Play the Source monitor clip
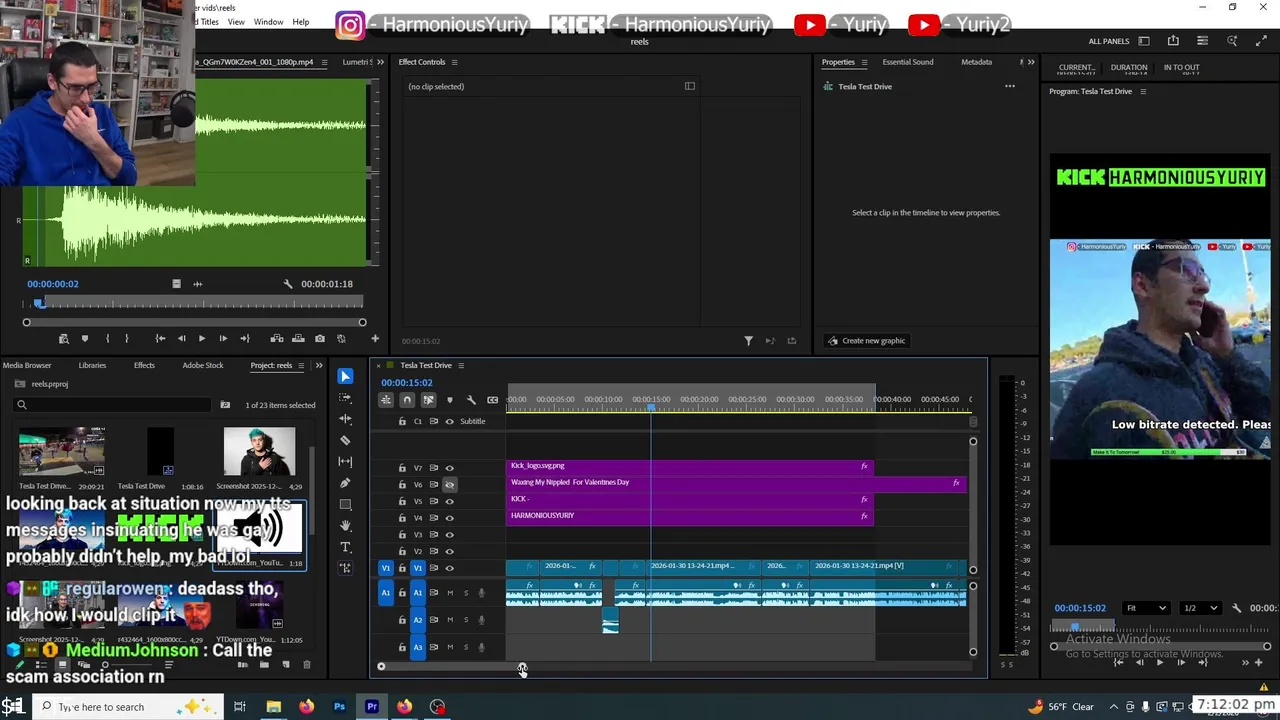 tap(201, 339)
